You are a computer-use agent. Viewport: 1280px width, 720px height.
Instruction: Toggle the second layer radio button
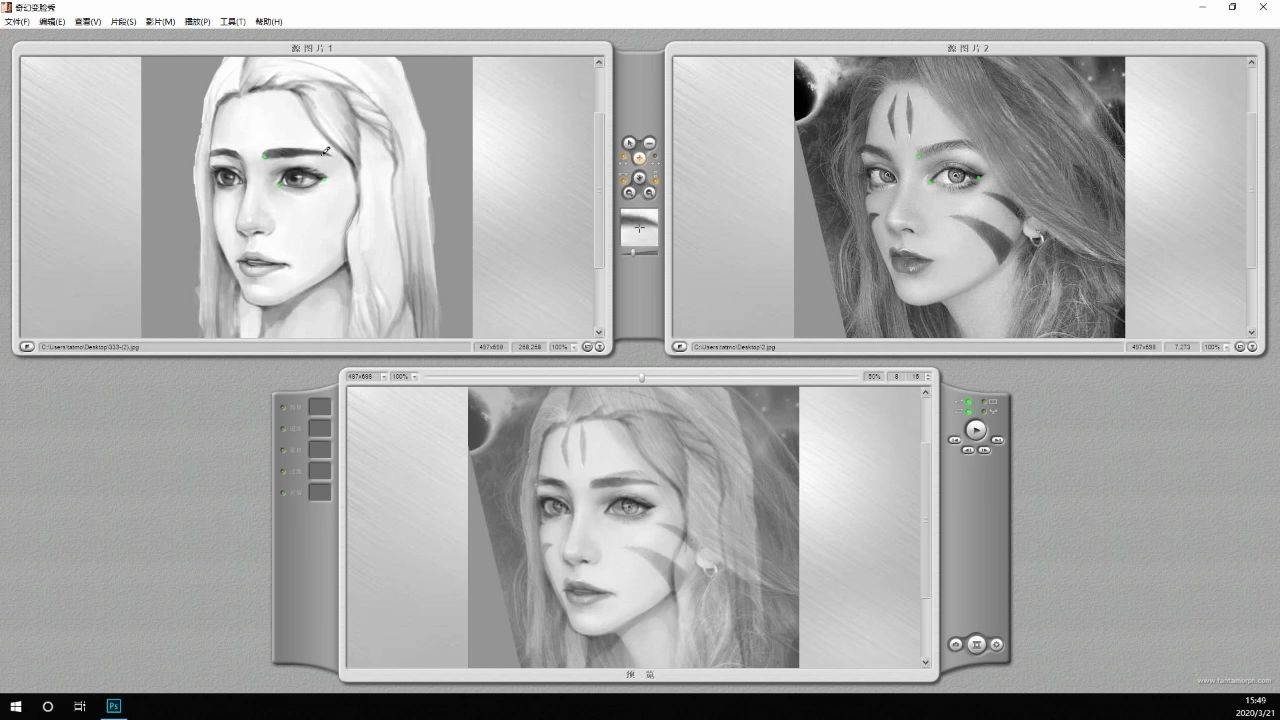[283, 428]
